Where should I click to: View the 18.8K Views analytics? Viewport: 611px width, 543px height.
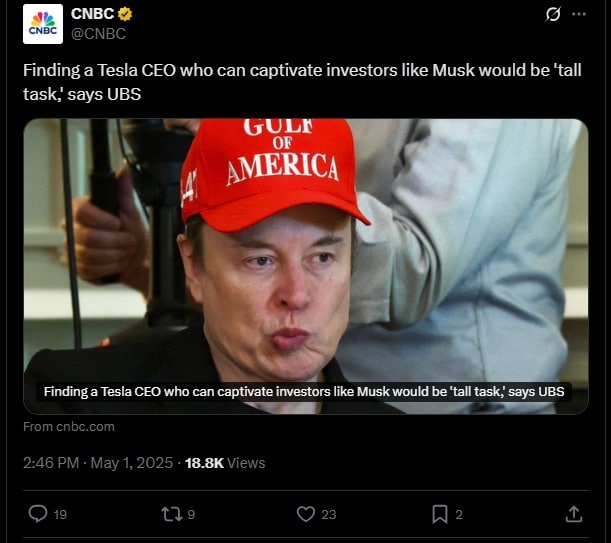225,463
